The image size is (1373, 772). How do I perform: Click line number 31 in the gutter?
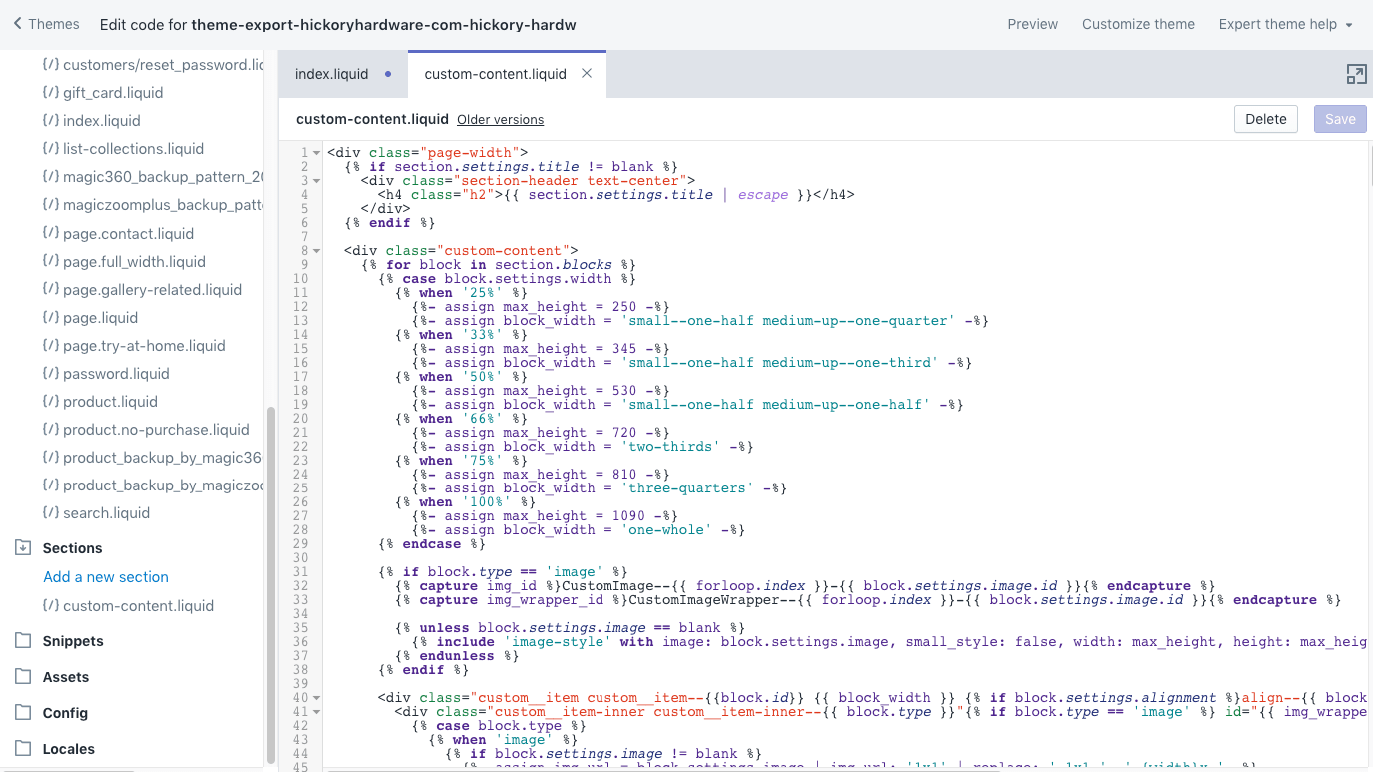[x=301, y=572]
